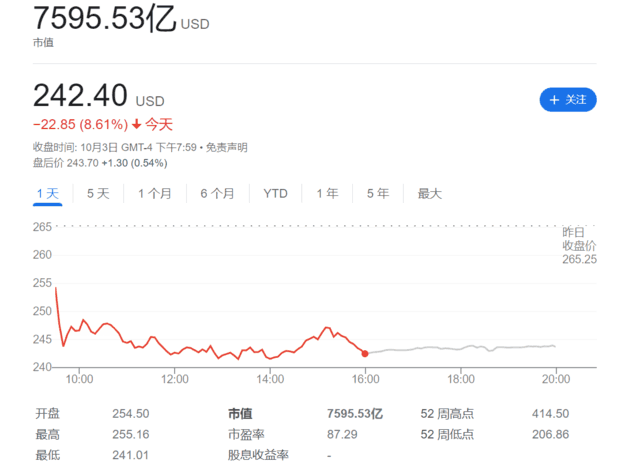This screenshot has width=640, height=469.
Task: Switch to the 5天 chart tab
Action: (98, 193)
